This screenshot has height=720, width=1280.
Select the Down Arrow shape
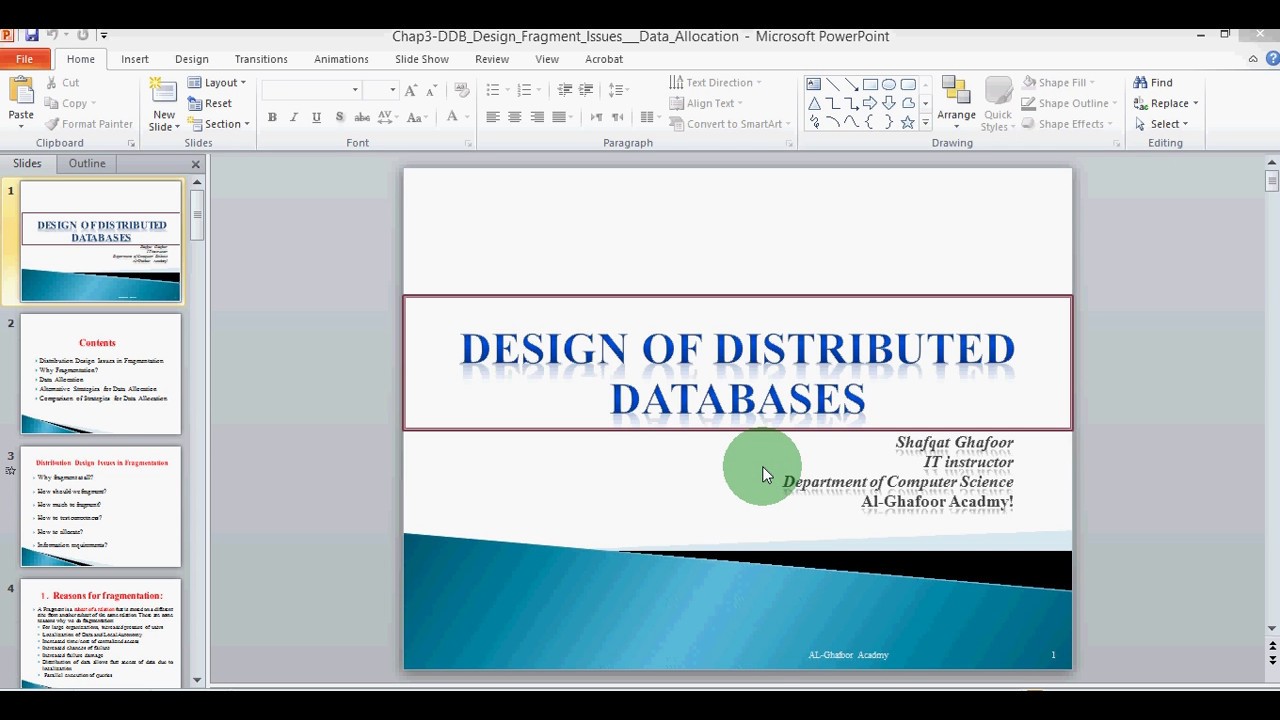[x=889, y=103]
